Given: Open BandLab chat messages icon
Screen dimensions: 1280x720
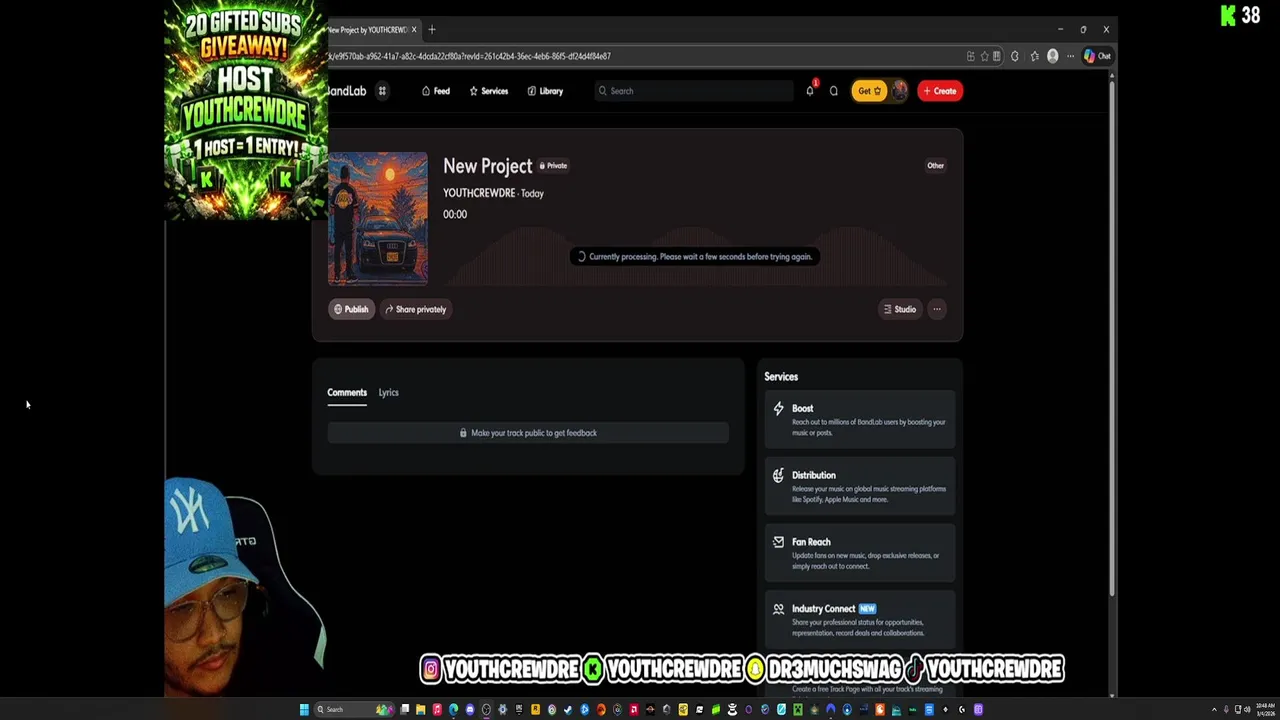Looking at the screenshot, I should click(833, 91).
